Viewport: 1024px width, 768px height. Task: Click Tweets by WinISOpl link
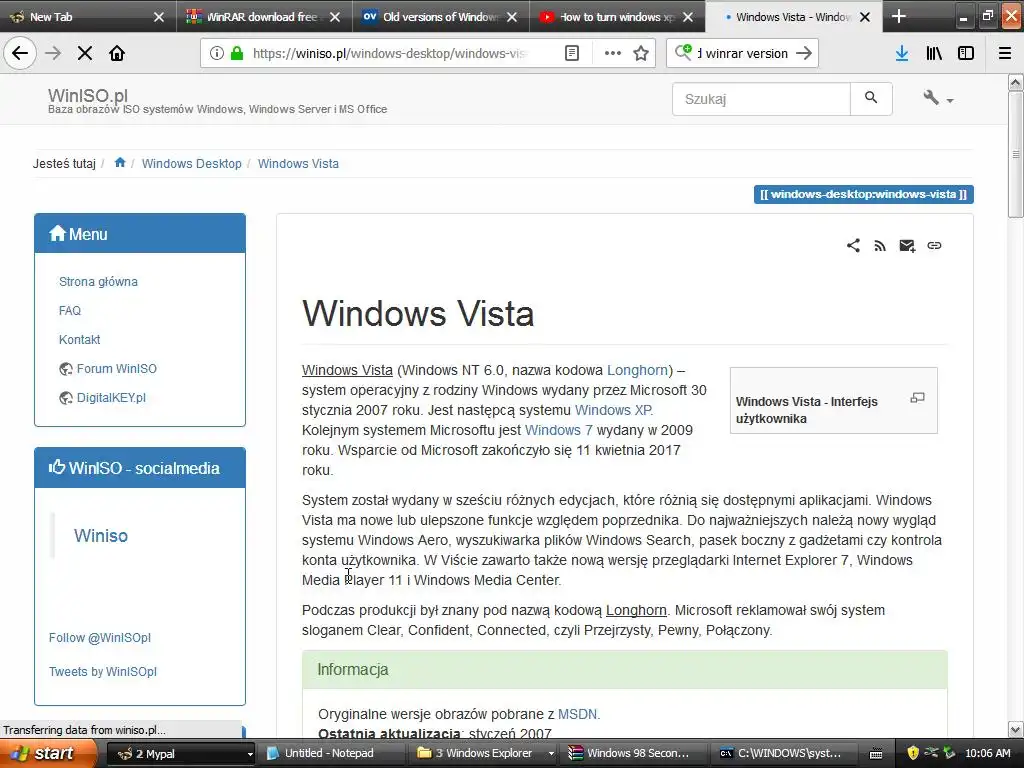tap(103, 672)
